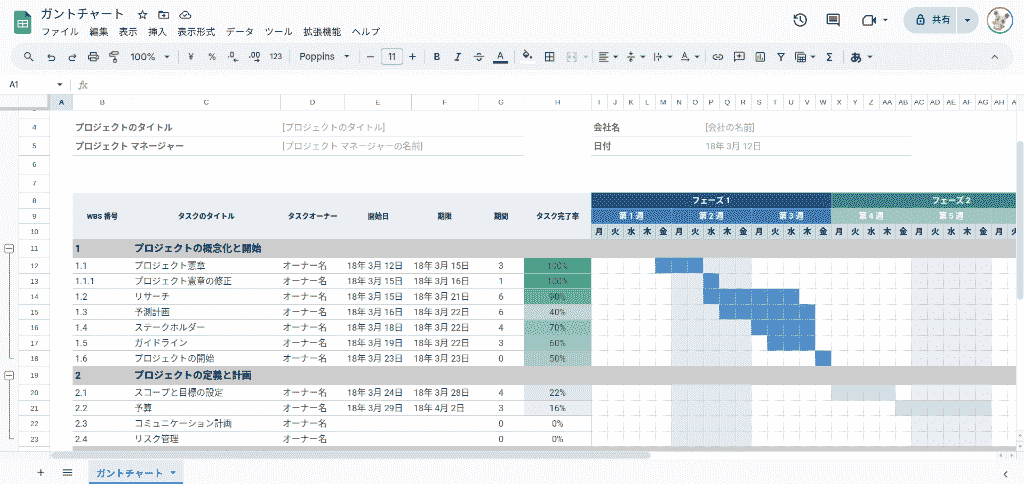Click the insert chart icon
This screenshot has width=1024, height=484.
[x=760, y=57]
